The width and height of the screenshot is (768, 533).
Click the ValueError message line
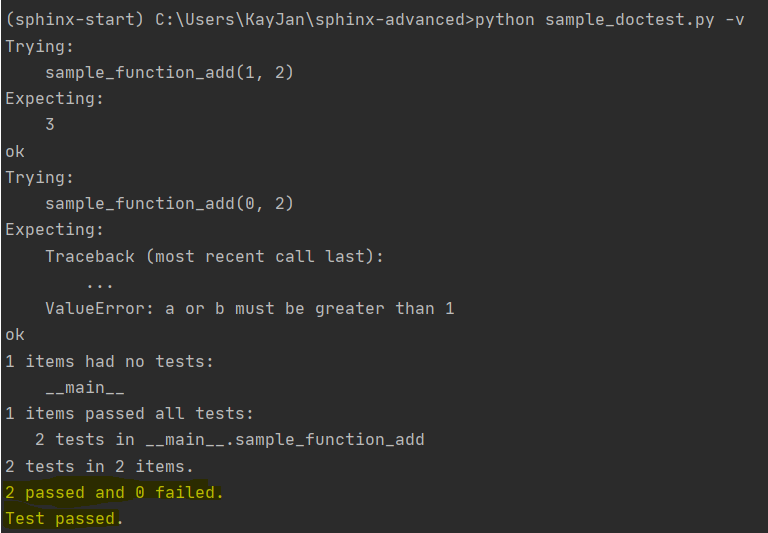[x=250, y=308]
